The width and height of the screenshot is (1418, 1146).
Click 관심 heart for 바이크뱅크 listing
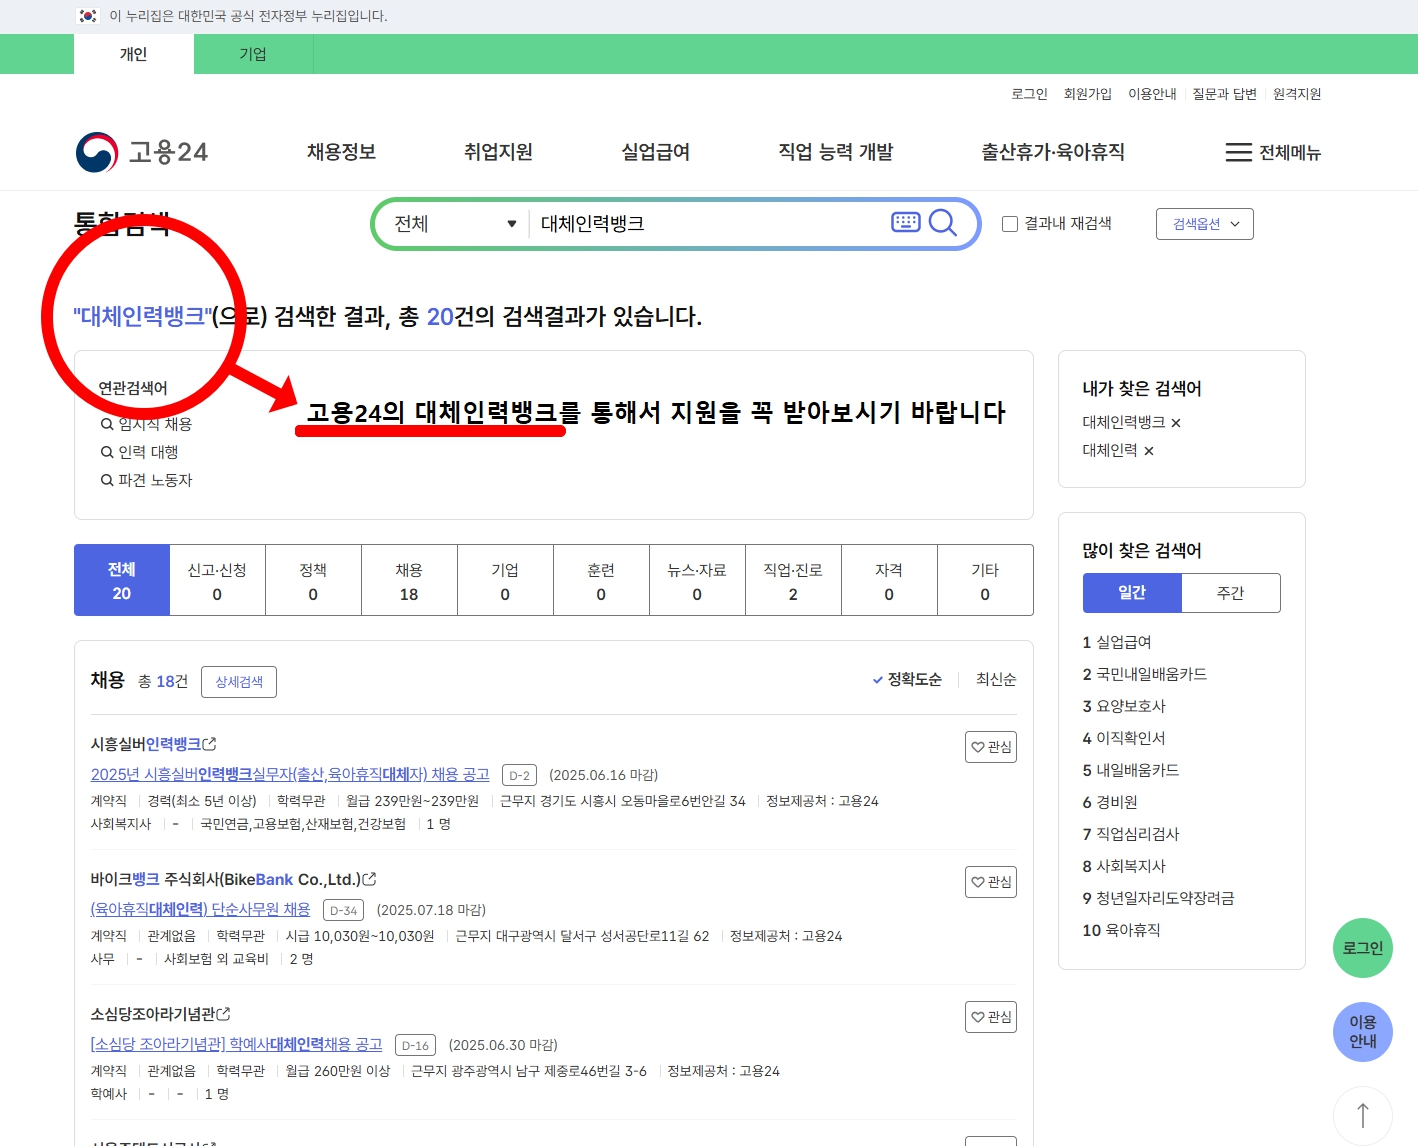click(990, 882)
